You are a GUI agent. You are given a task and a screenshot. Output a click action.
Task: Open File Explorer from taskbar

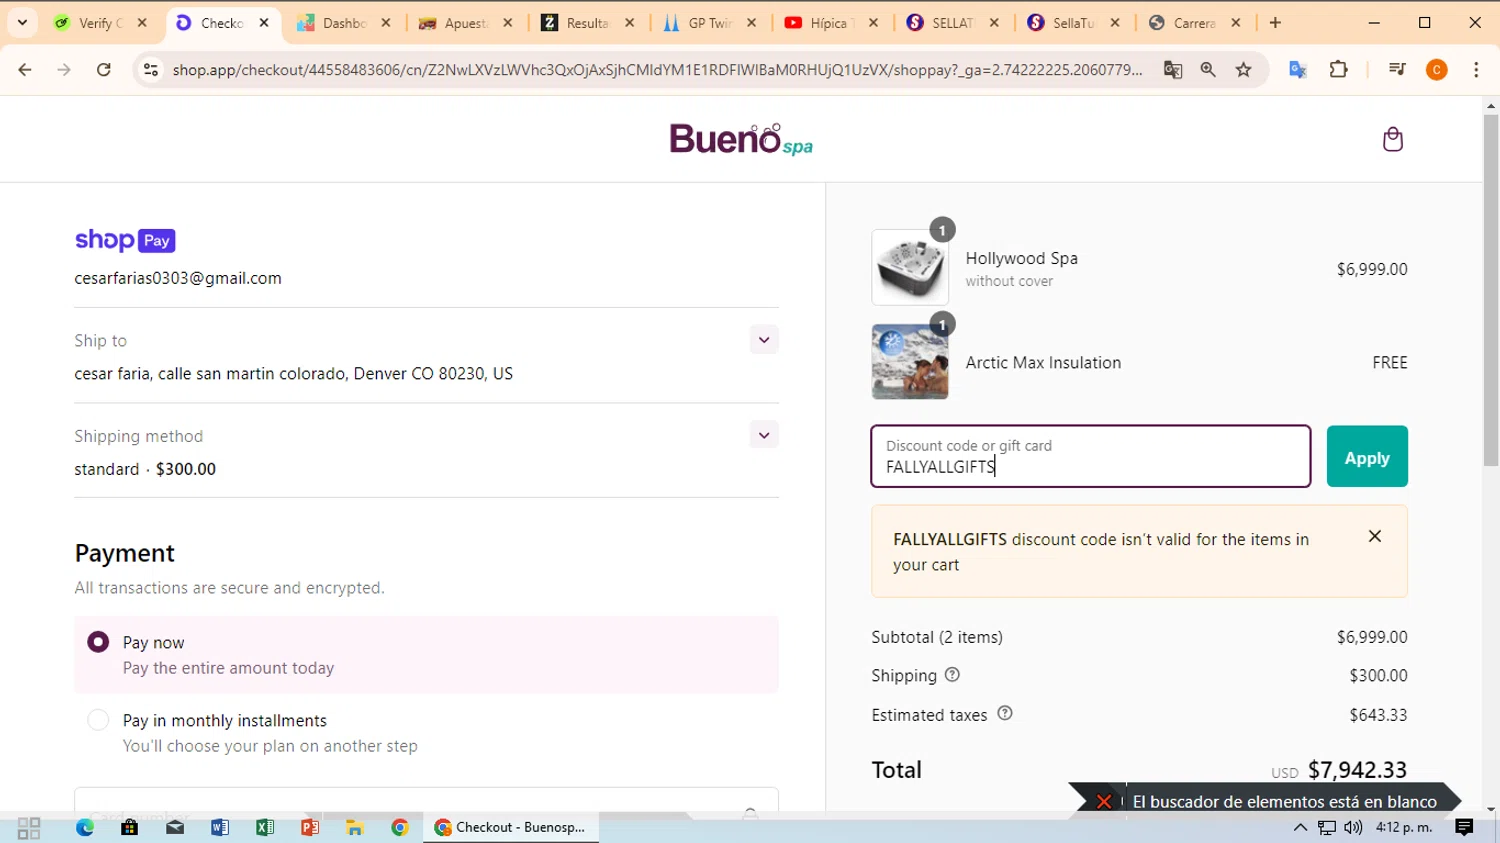coord(355,828)
